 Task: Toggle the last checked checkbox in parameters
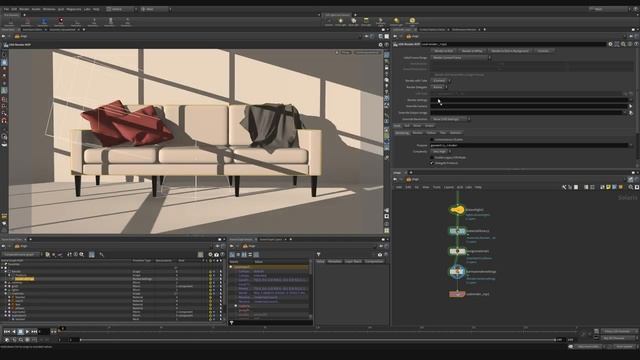click(x=432, y=163)
